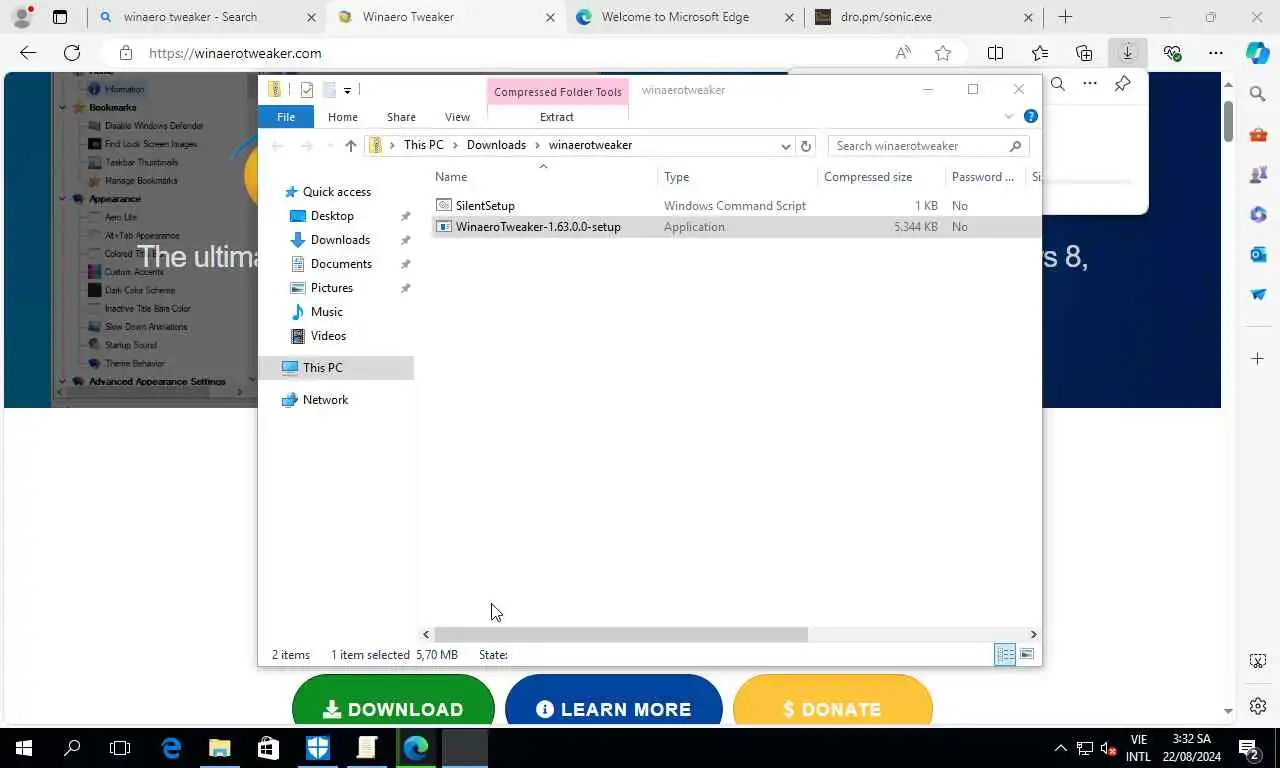Image resolution: width=1280 pixels, height=768 pixels.
Task: Switch to Share ribbon tab
Action: coord(401,117)
